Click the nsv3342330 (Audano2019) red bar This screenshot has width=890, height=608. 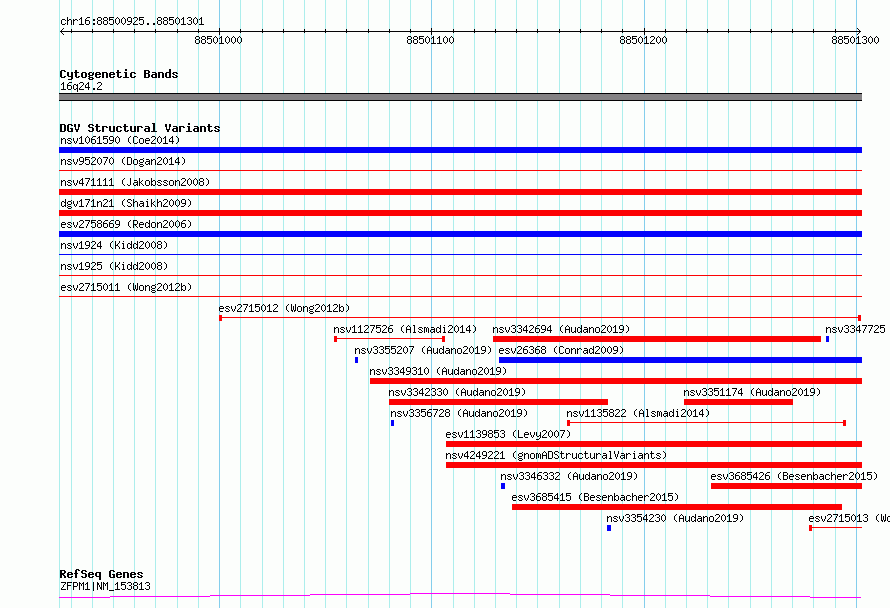(x=498, y=402)
